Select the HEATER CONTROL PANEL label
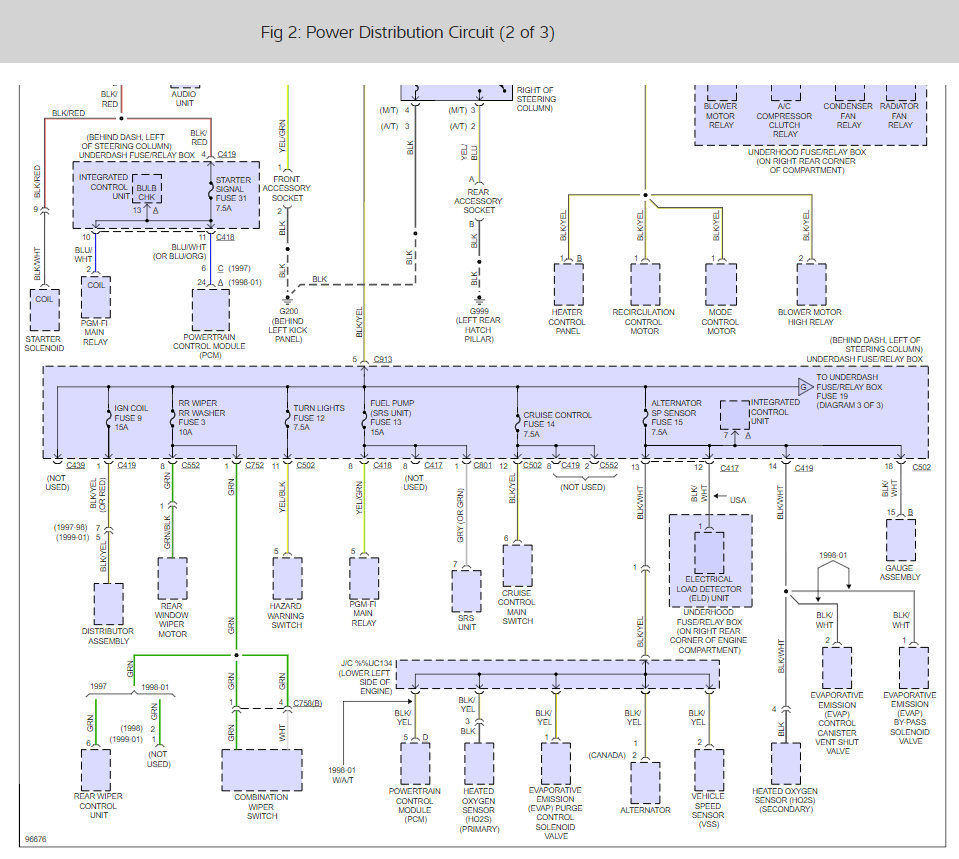The image size is (959, 859). 567,322
